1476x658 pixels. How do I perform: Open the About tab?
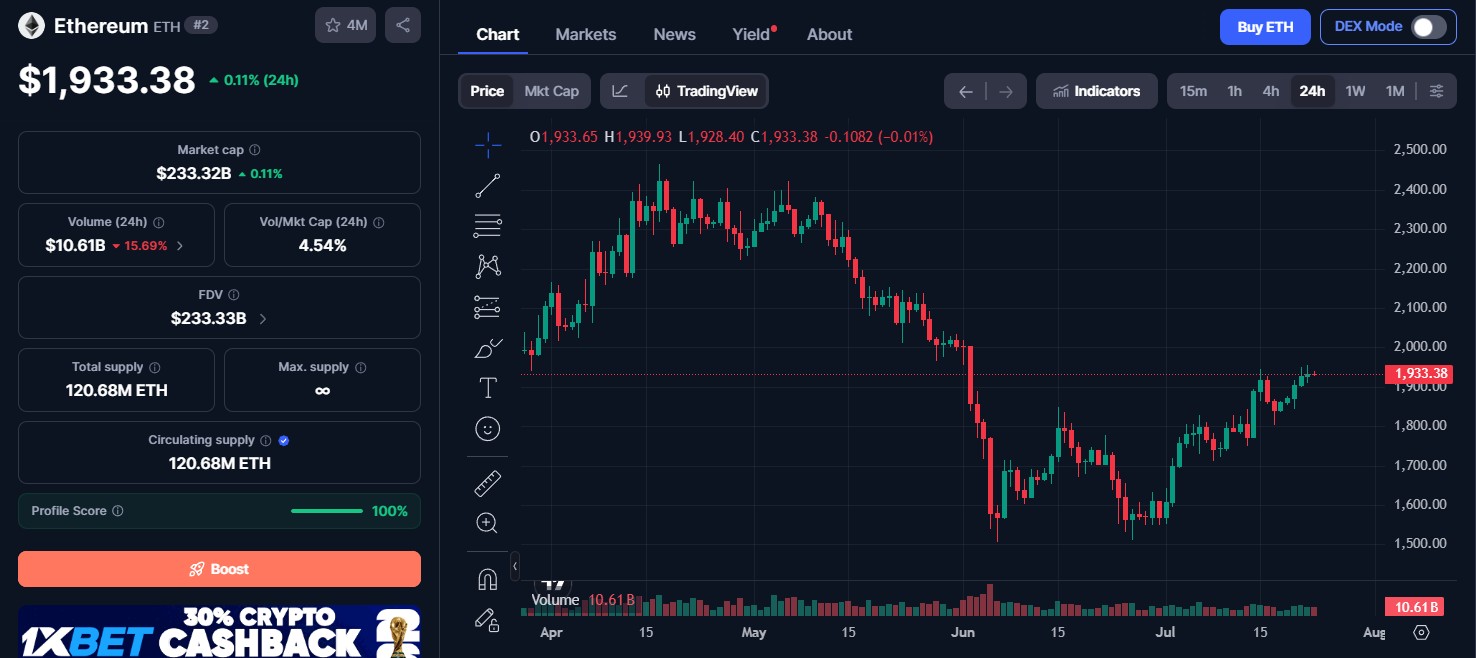(830, 34)
